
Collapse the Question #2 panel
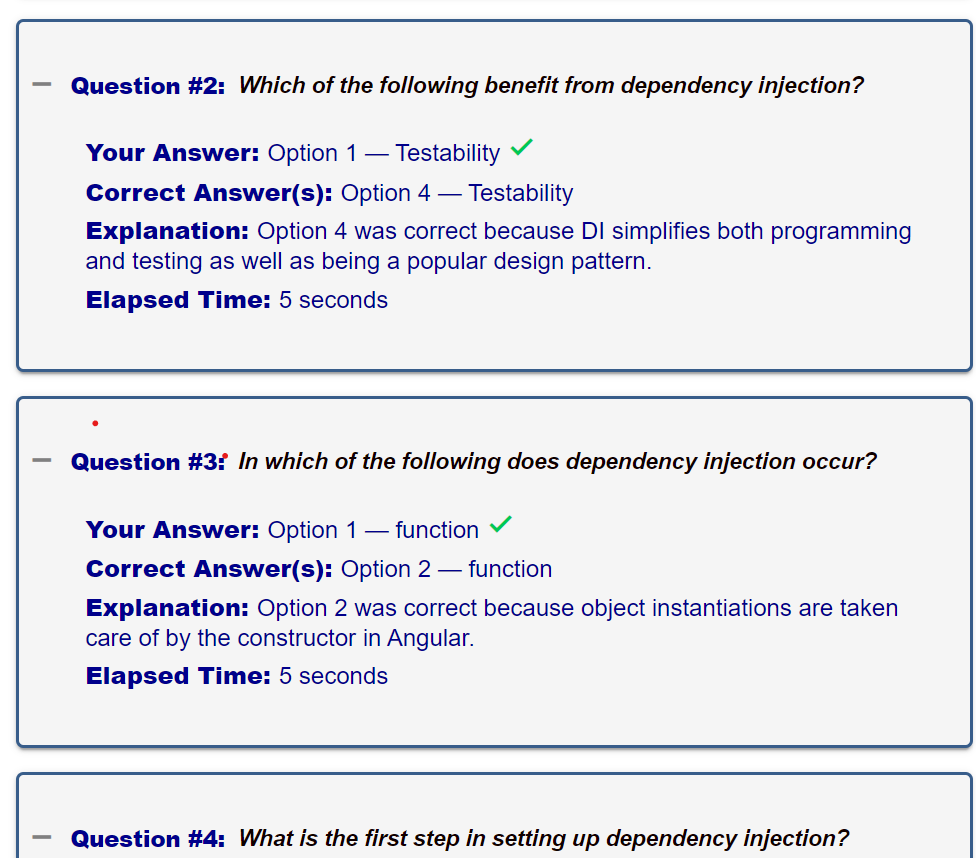pyautogui.click(x=42, y=84)
